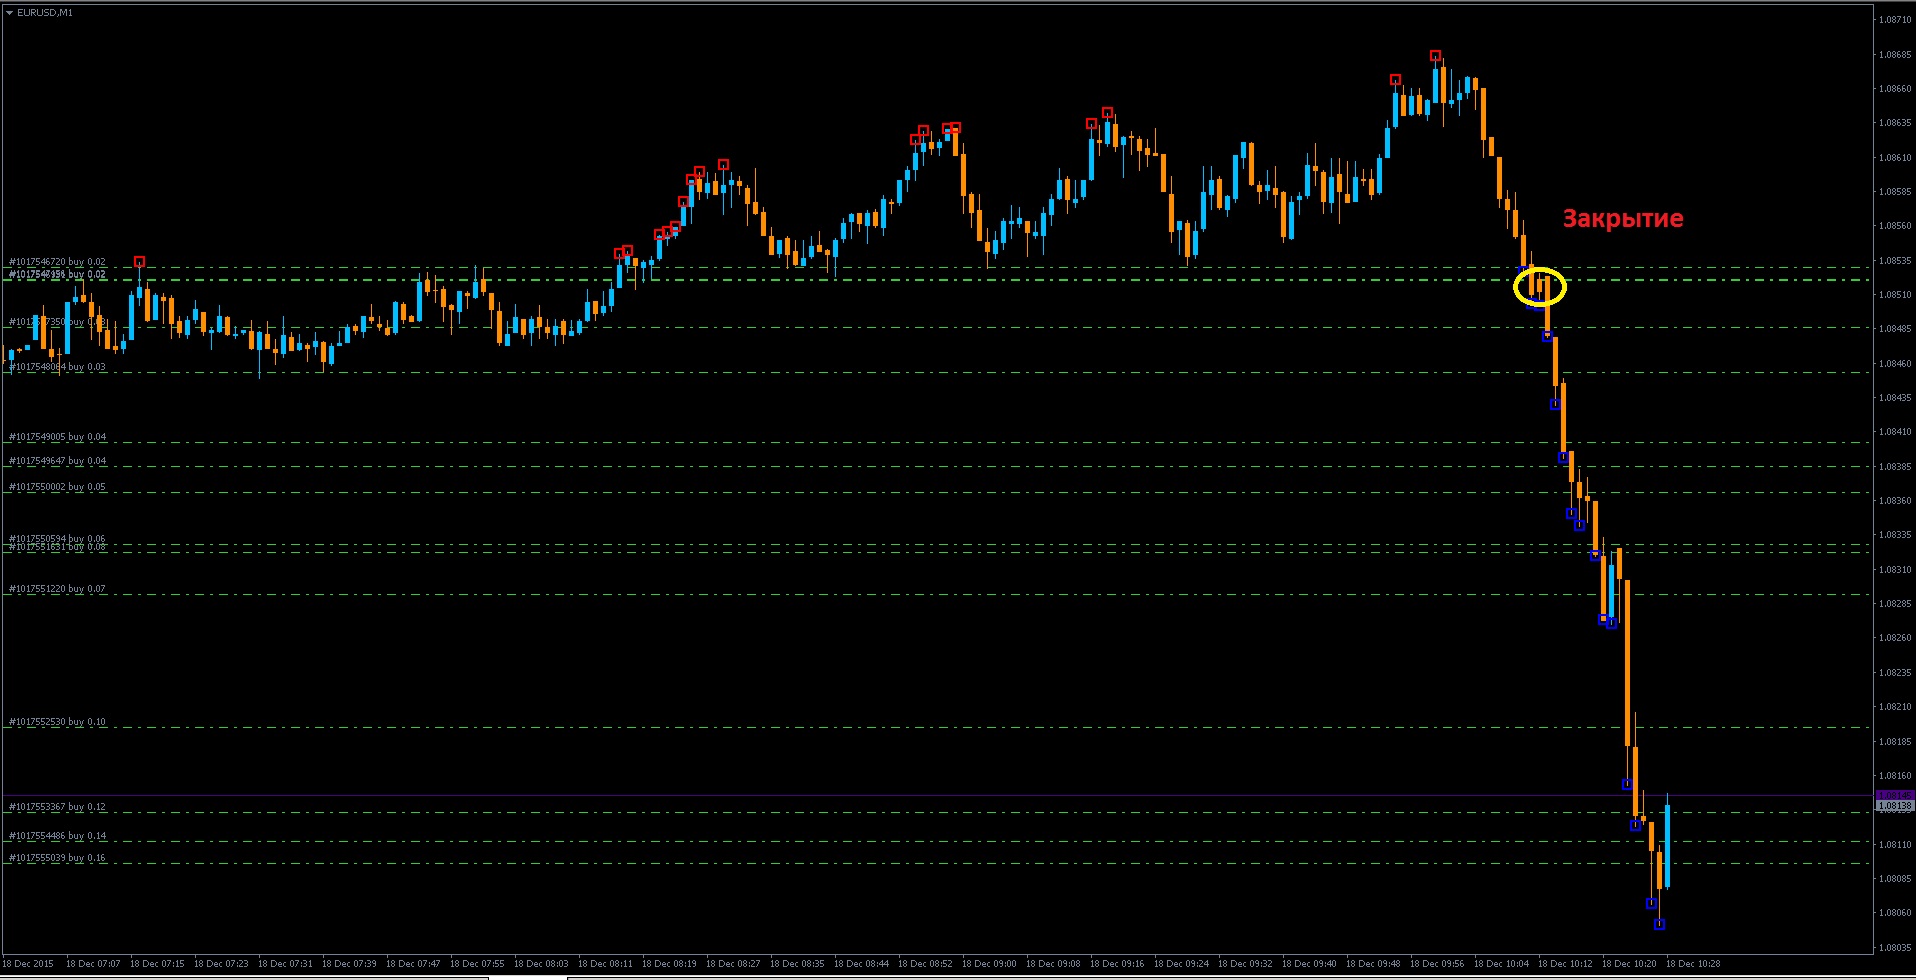Click time axis label 18 Dec 07:07
The height and width of the screenshot is (980, 1916).
[x=93, y=965]
